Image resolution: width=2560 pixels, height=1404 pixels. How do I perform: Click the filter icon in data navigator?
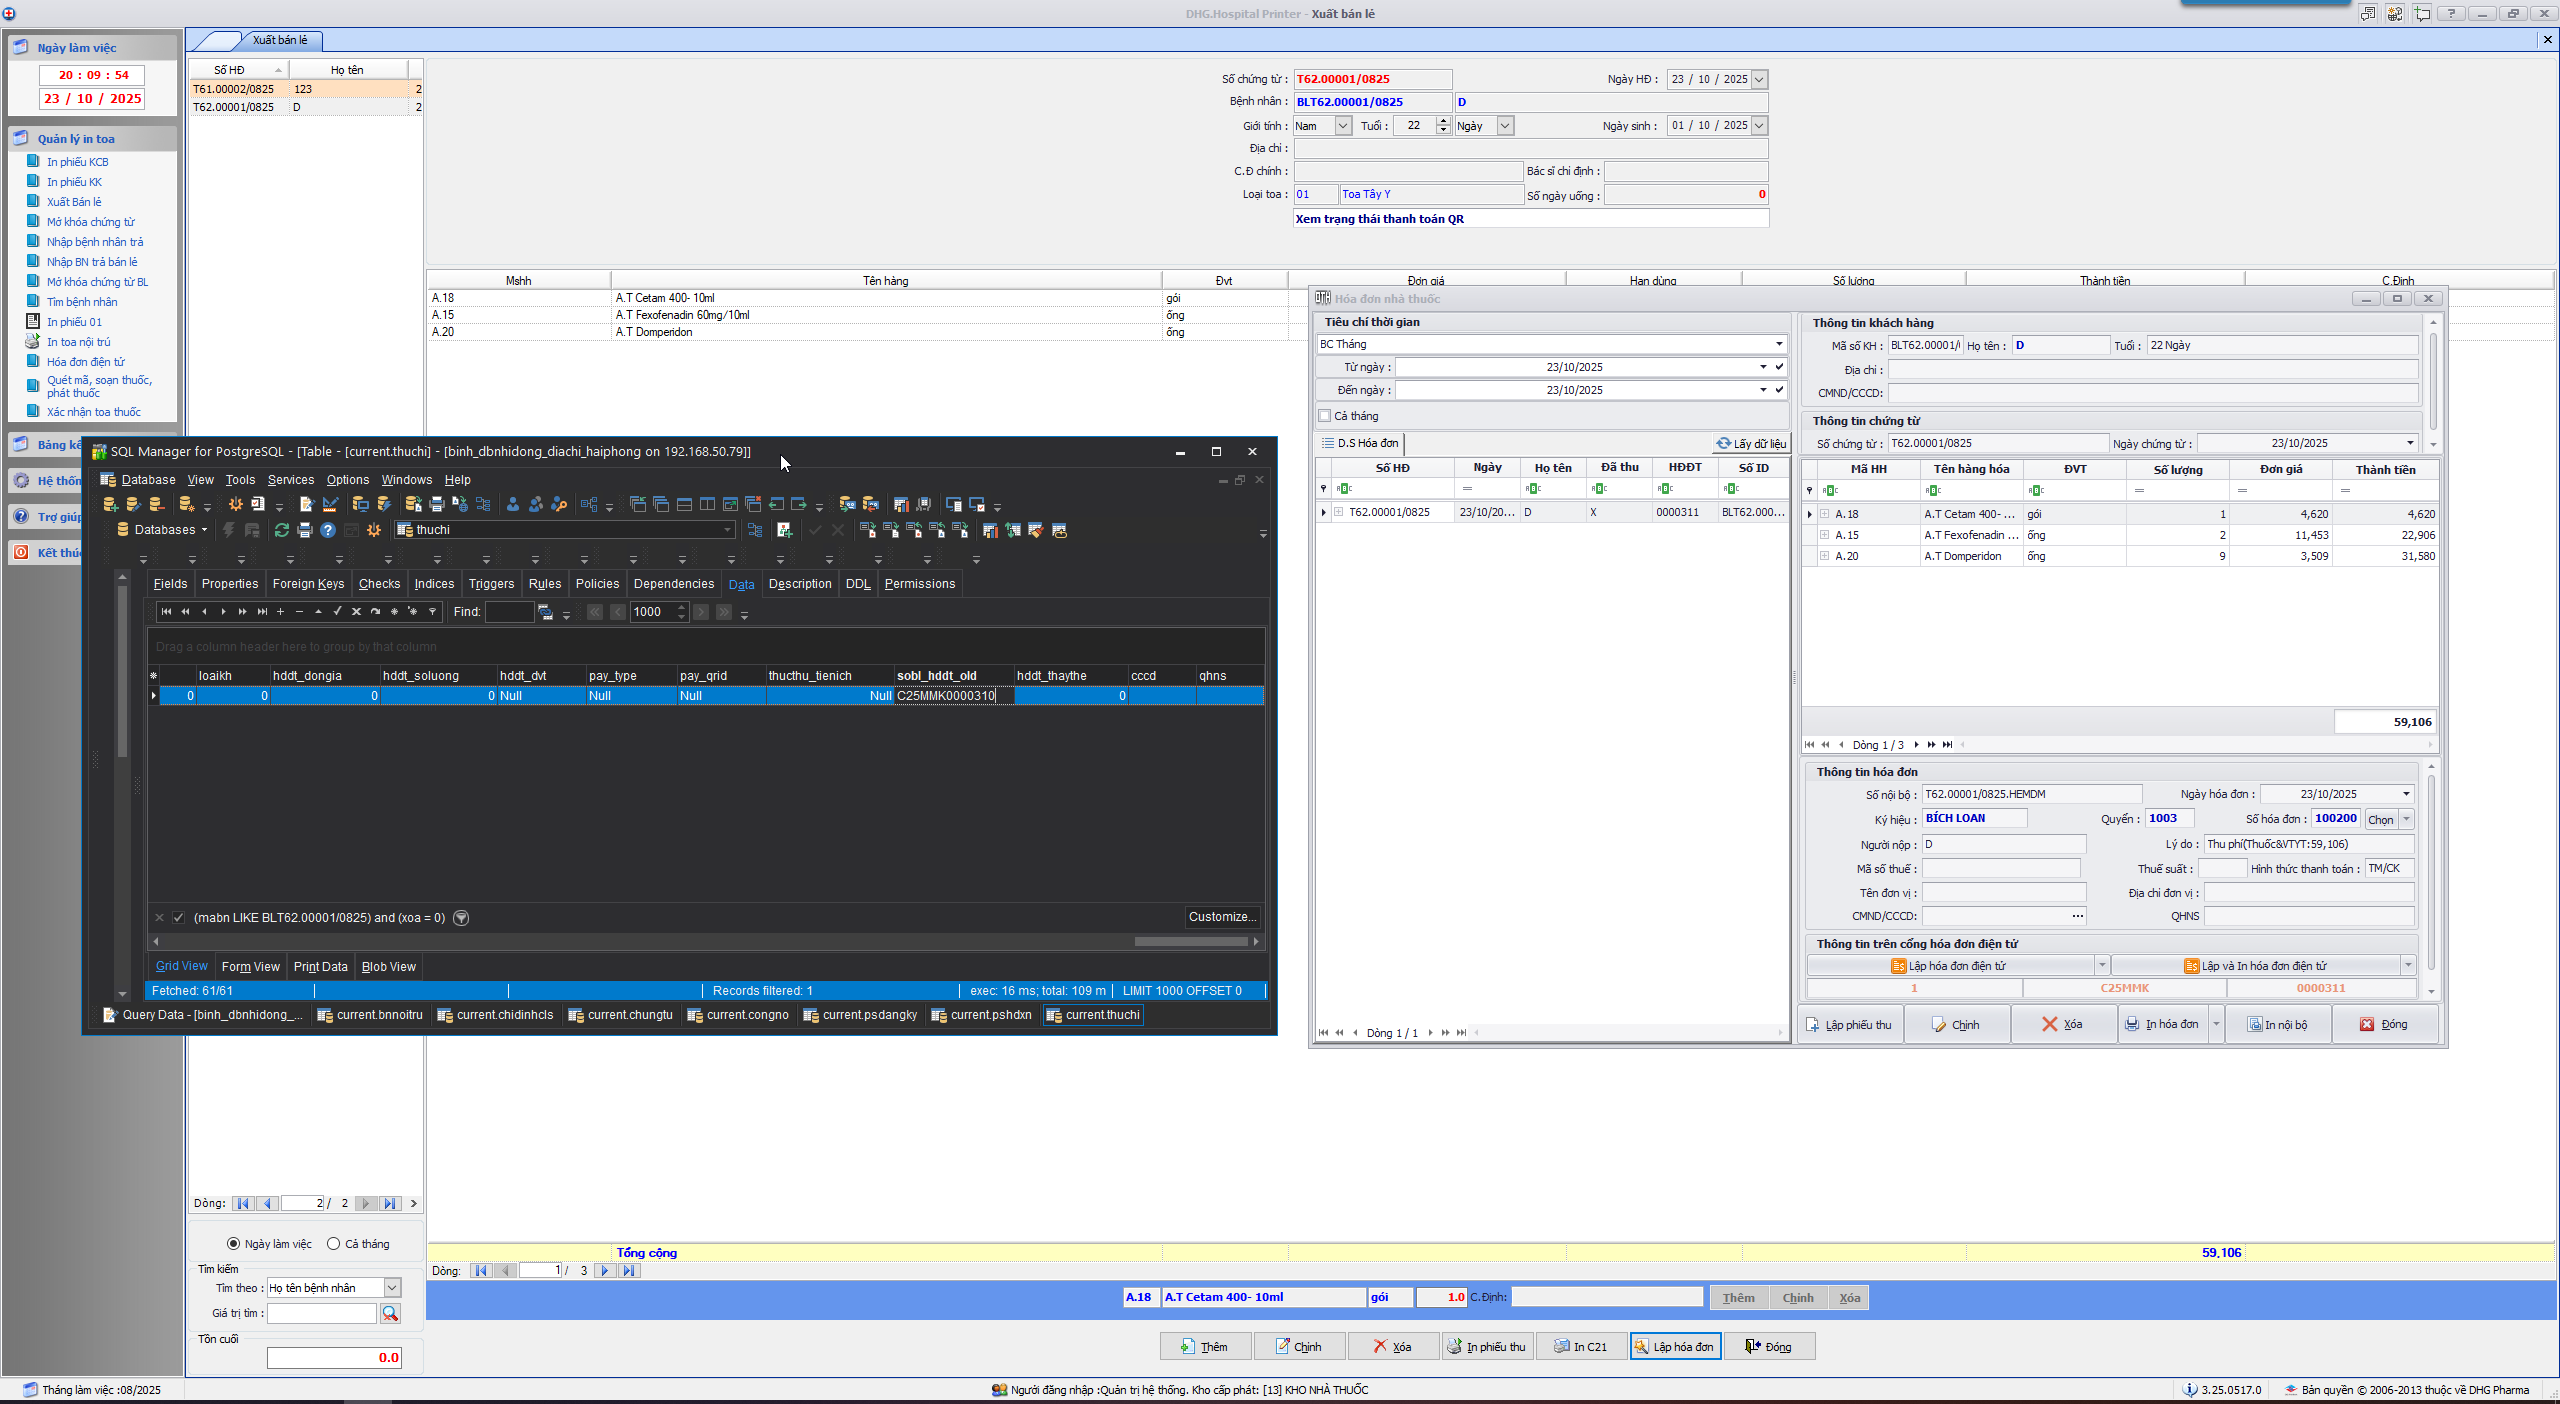[x=432, y=611]
